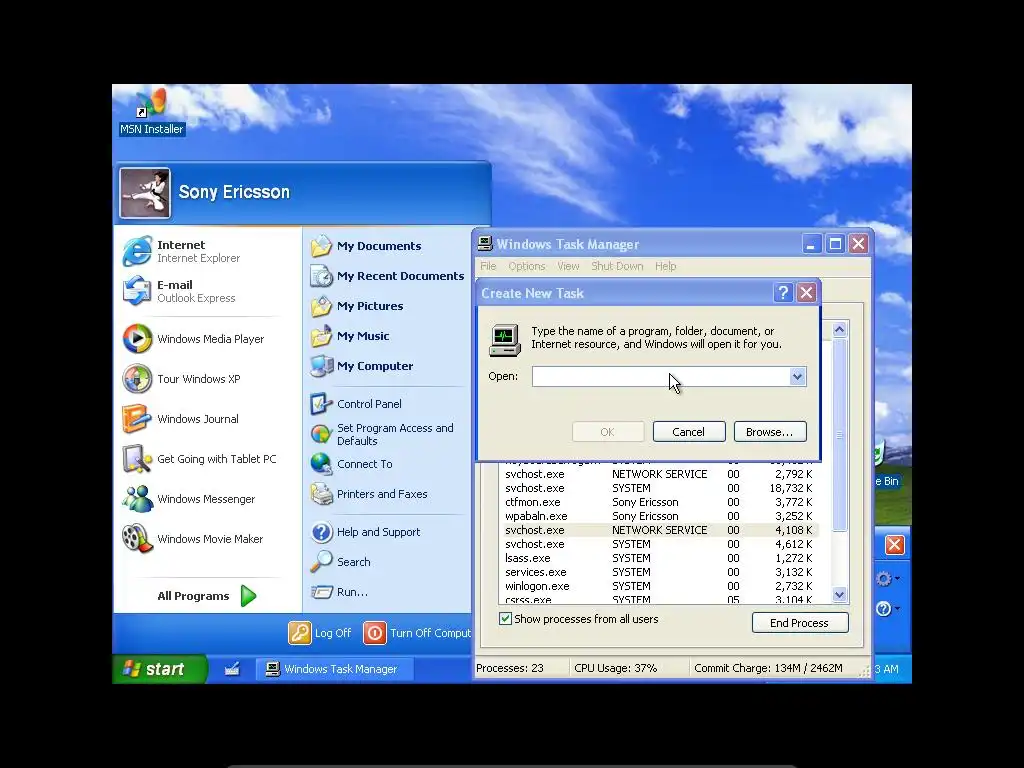Click the Log Off key icon

pos(300,633)
